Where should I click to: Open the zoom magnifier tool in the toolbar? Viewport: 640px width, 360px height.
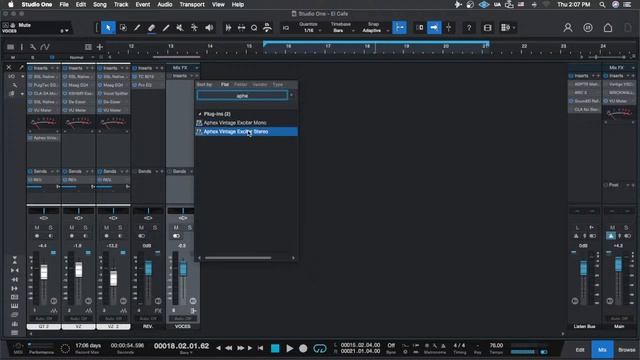(x=254, y=28)
